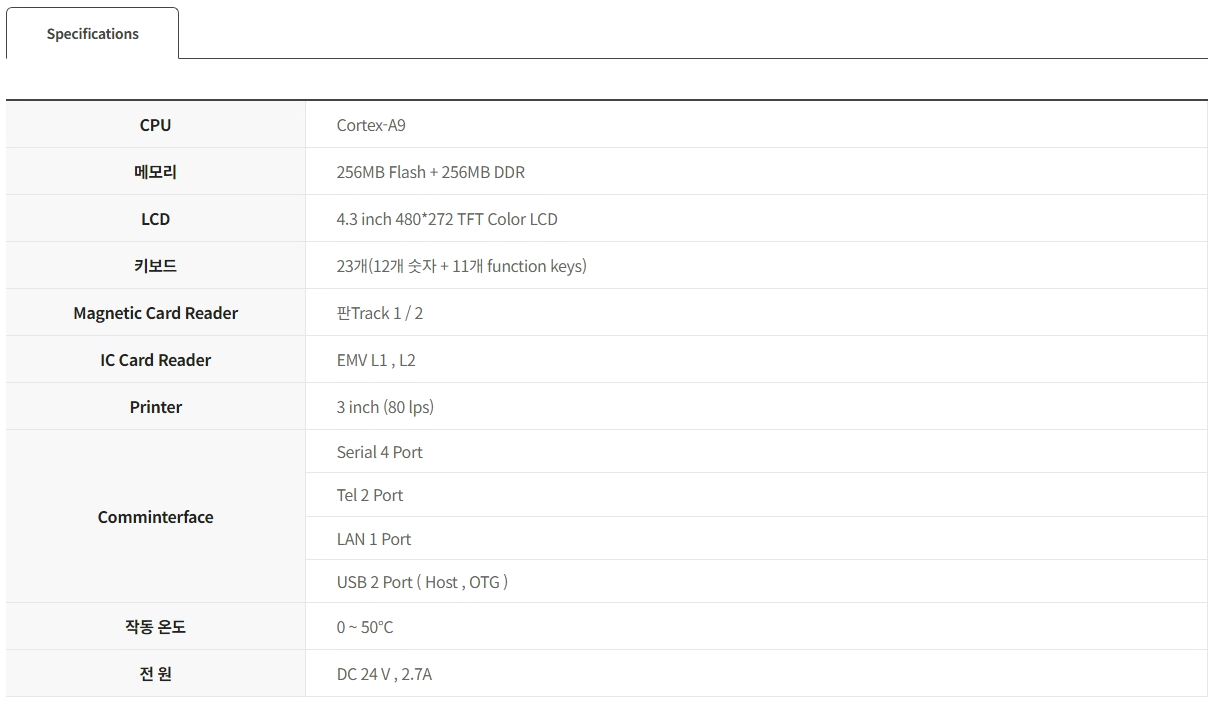Image resolution: width=1218 pixels, height=707 pixels.
Task: Click the DC 24 V , 2.7A value
Action: click(384, 674)
